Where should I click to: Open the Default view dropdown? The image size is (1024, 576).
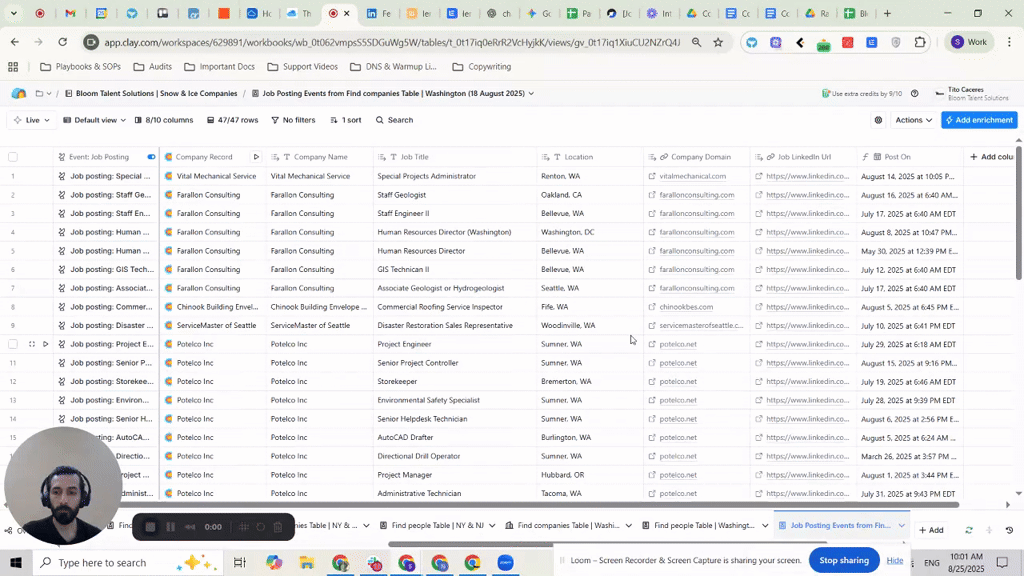95,120
